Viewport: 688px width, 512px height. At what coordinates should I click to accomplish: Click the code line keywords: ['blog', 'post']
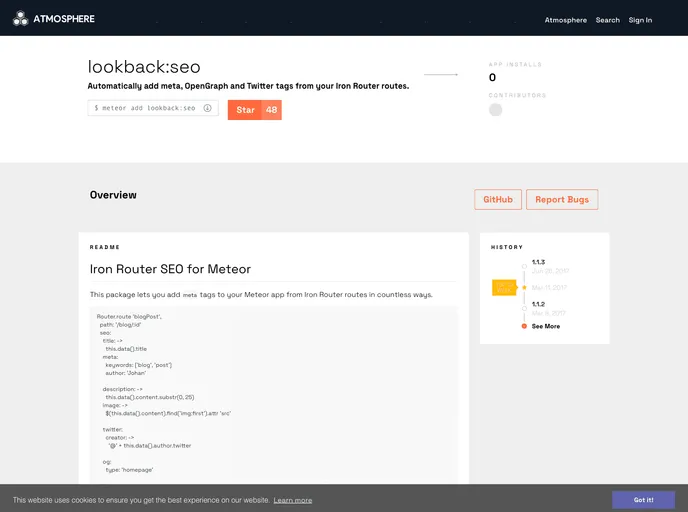coord(139,365)
